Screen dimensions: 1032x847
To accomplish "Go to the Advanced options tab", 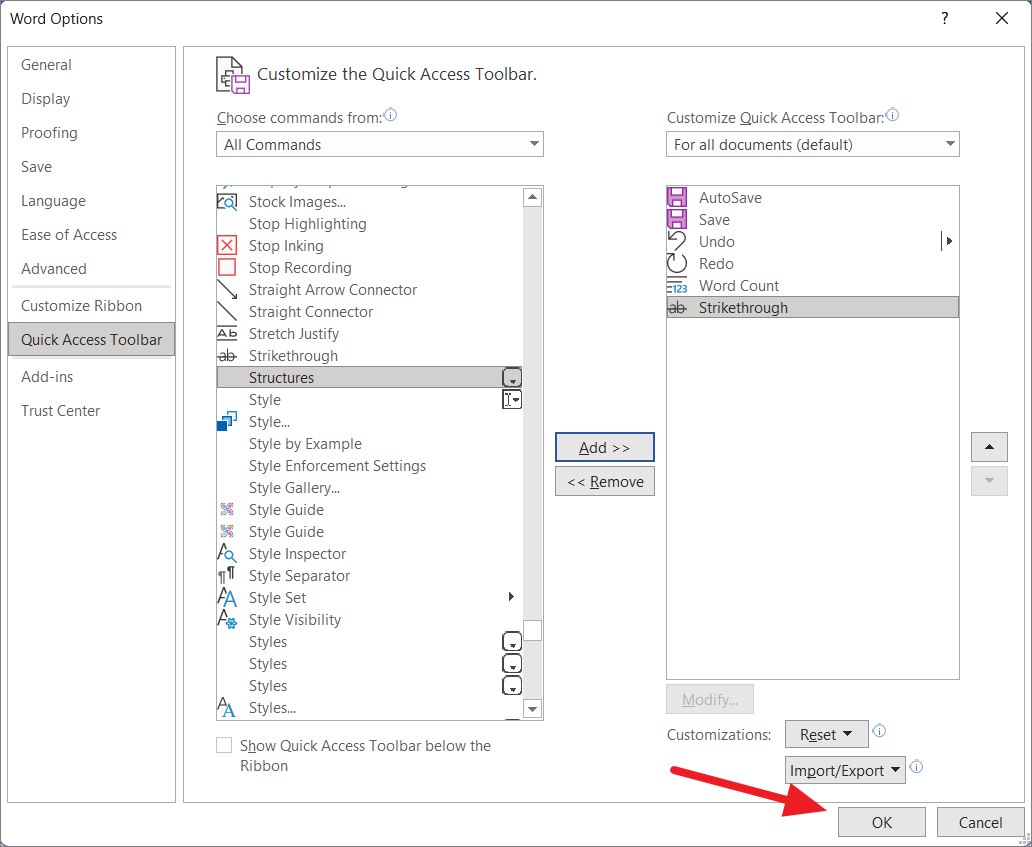I will point(54,269).
